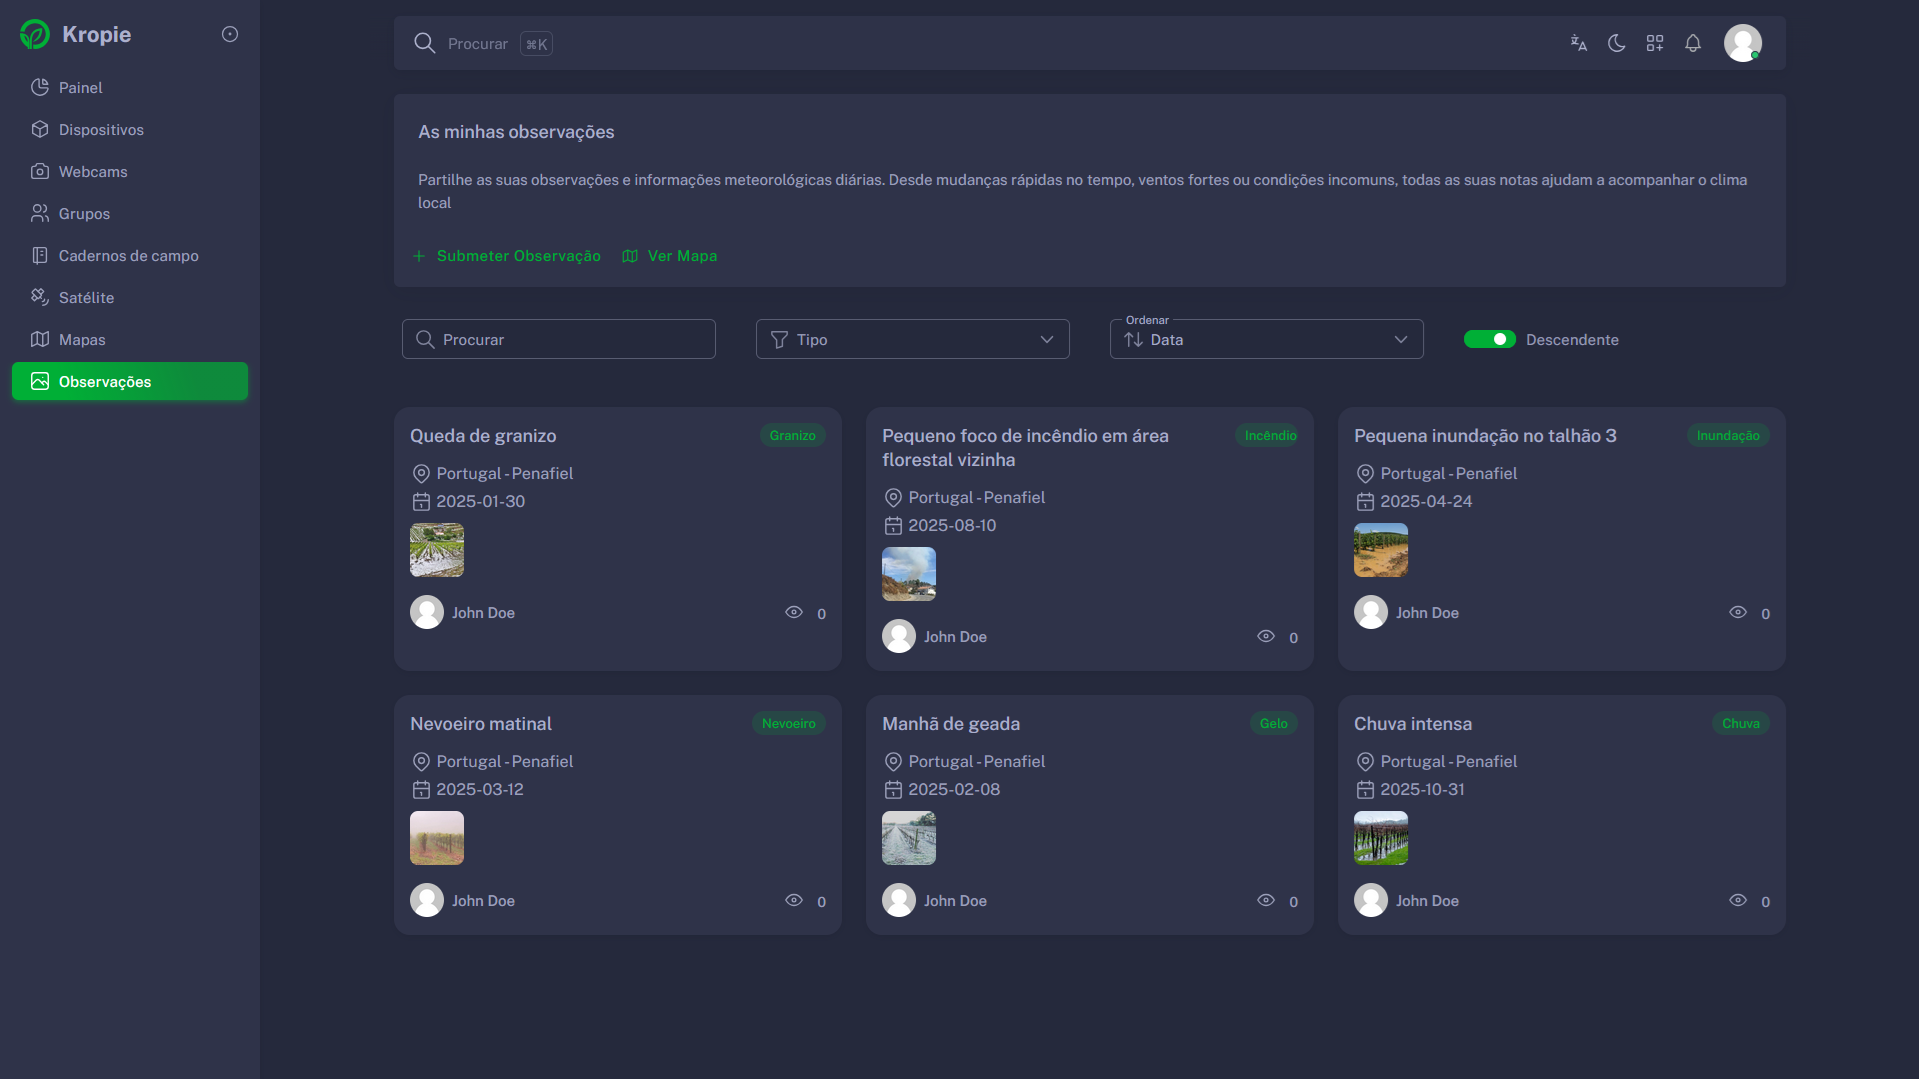
Task: Expand the Ordenar Data dropdown
Action: [1266, 339]
